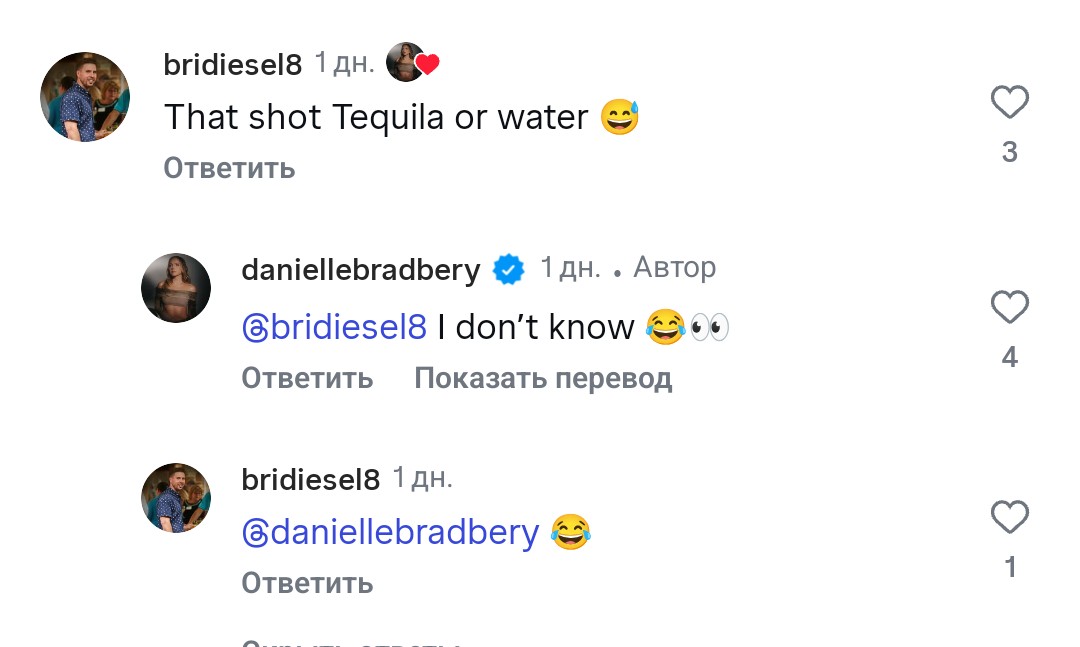This screenshot has width=1080, height=647.
Task: Open bridiesel8's avatar on the top comment
Action: (x=85, y=97)
